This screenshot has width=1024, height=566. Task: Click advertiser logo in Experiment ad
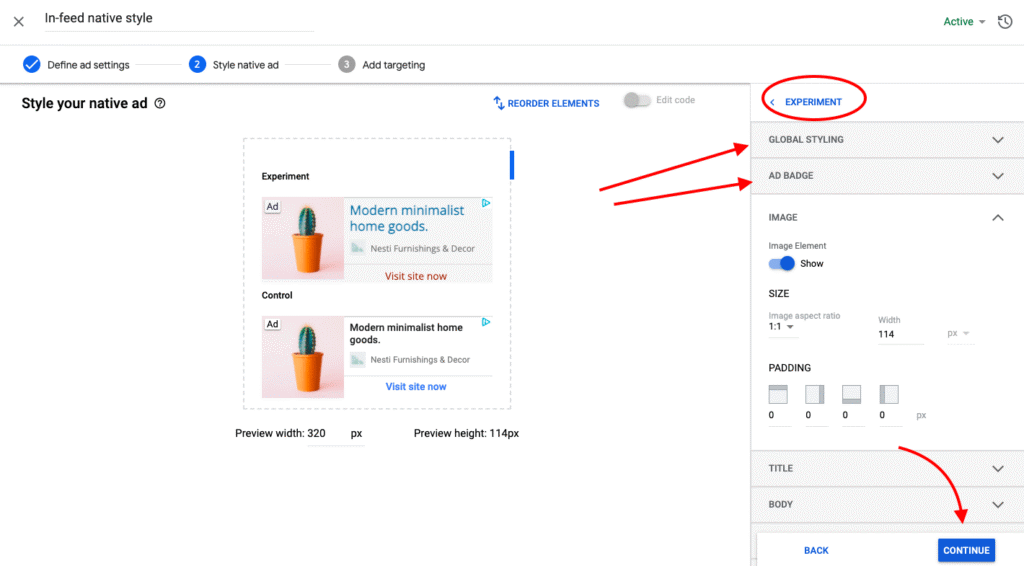point(357,248)
